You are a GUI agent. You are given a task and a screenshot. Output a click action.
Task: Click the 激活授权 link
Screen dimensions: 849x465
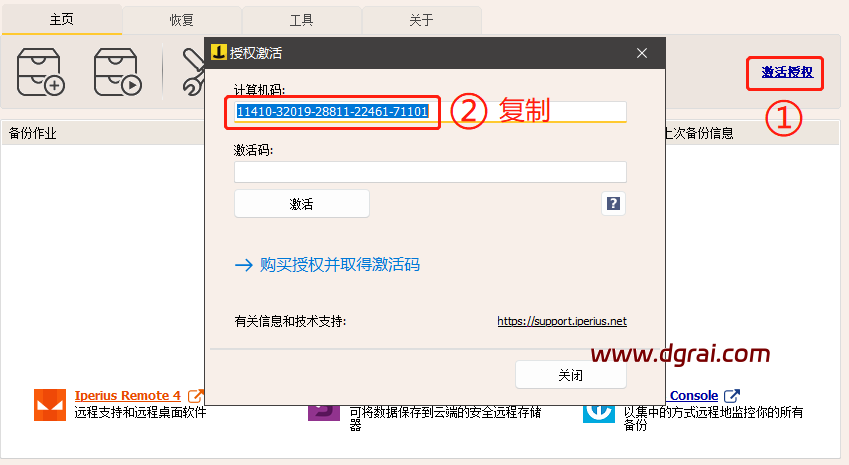(787, 72)
